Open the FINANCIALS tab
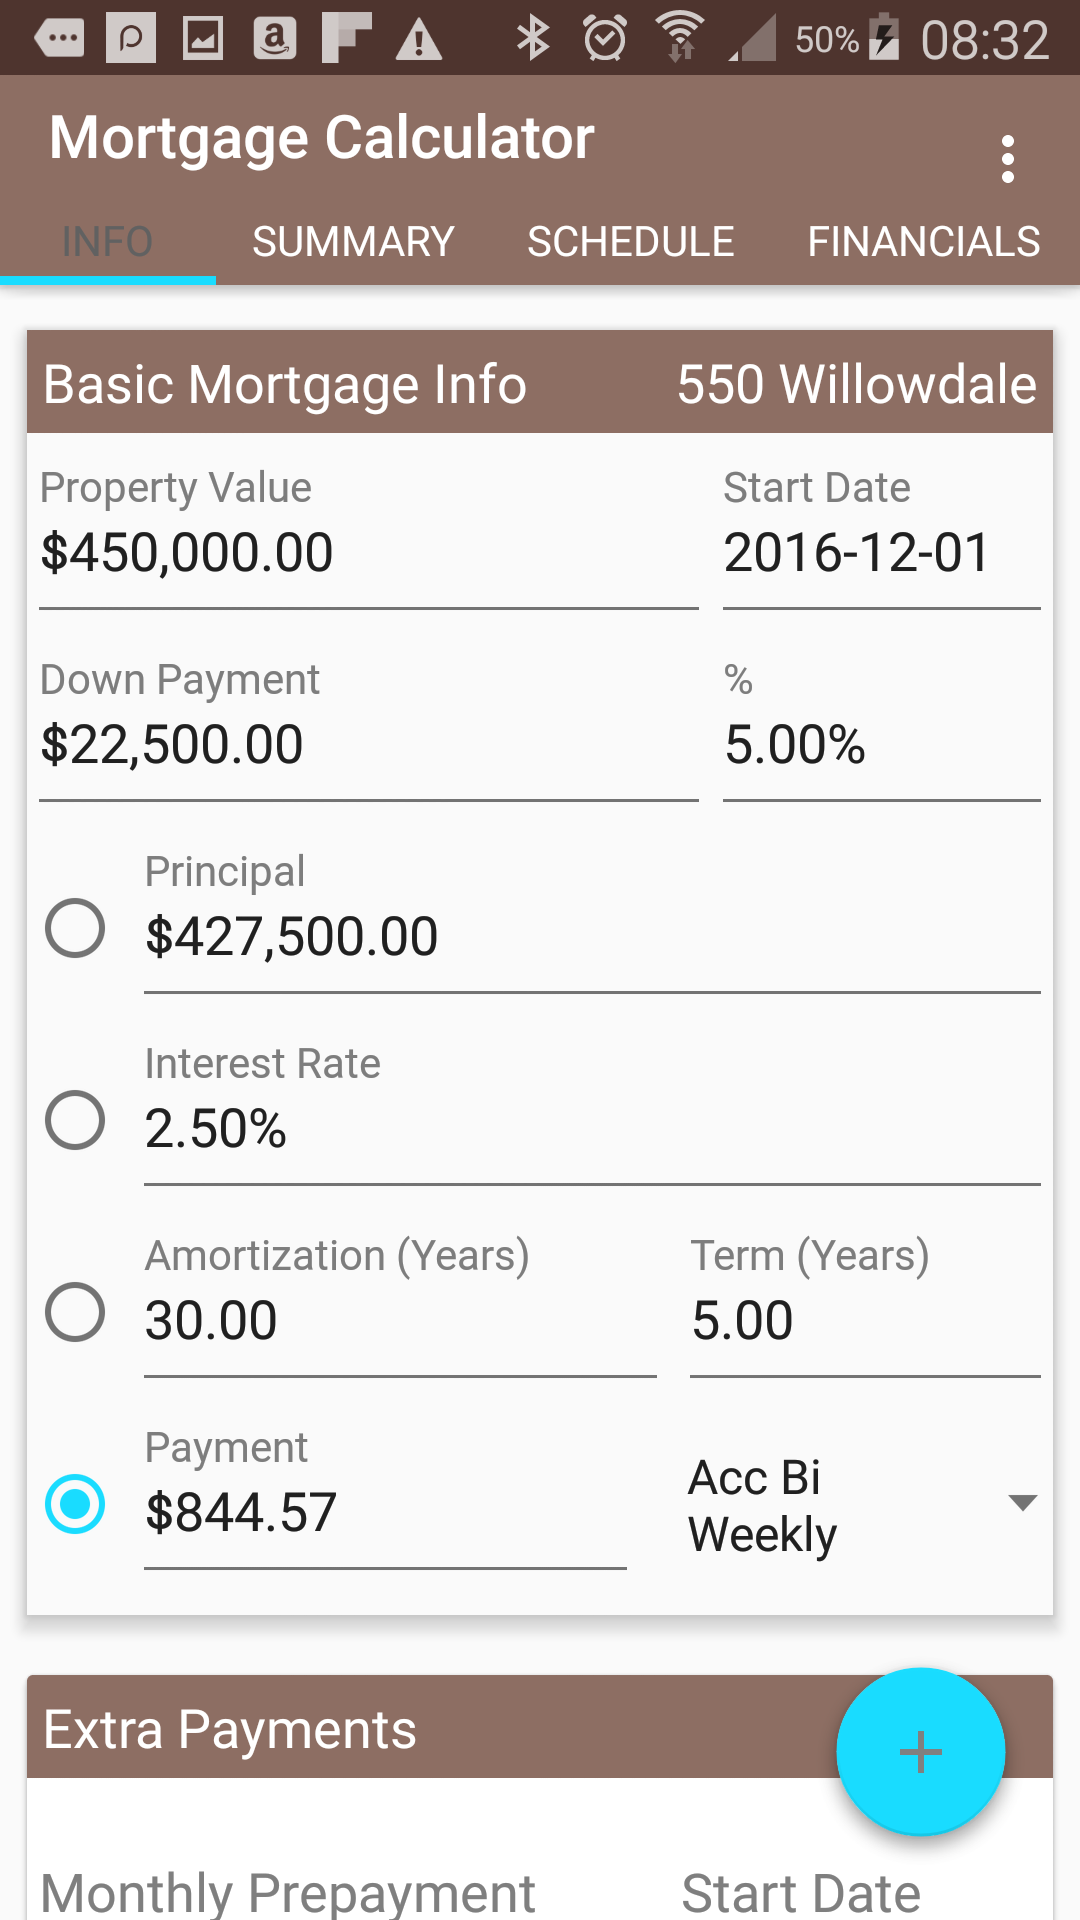Image resolution: width=1080 pixels, height=1920 pixels. [x=924, y=242]
